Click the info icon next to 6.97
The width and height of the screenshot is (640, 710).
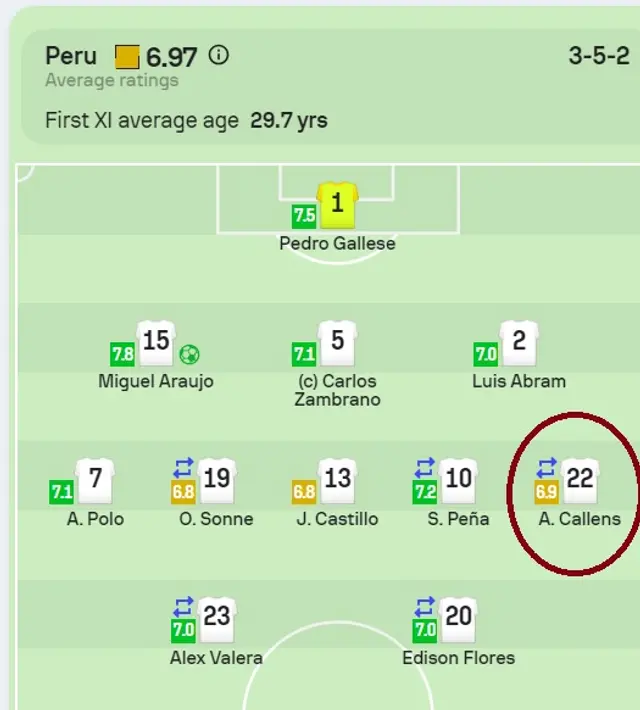pos(218,55)
